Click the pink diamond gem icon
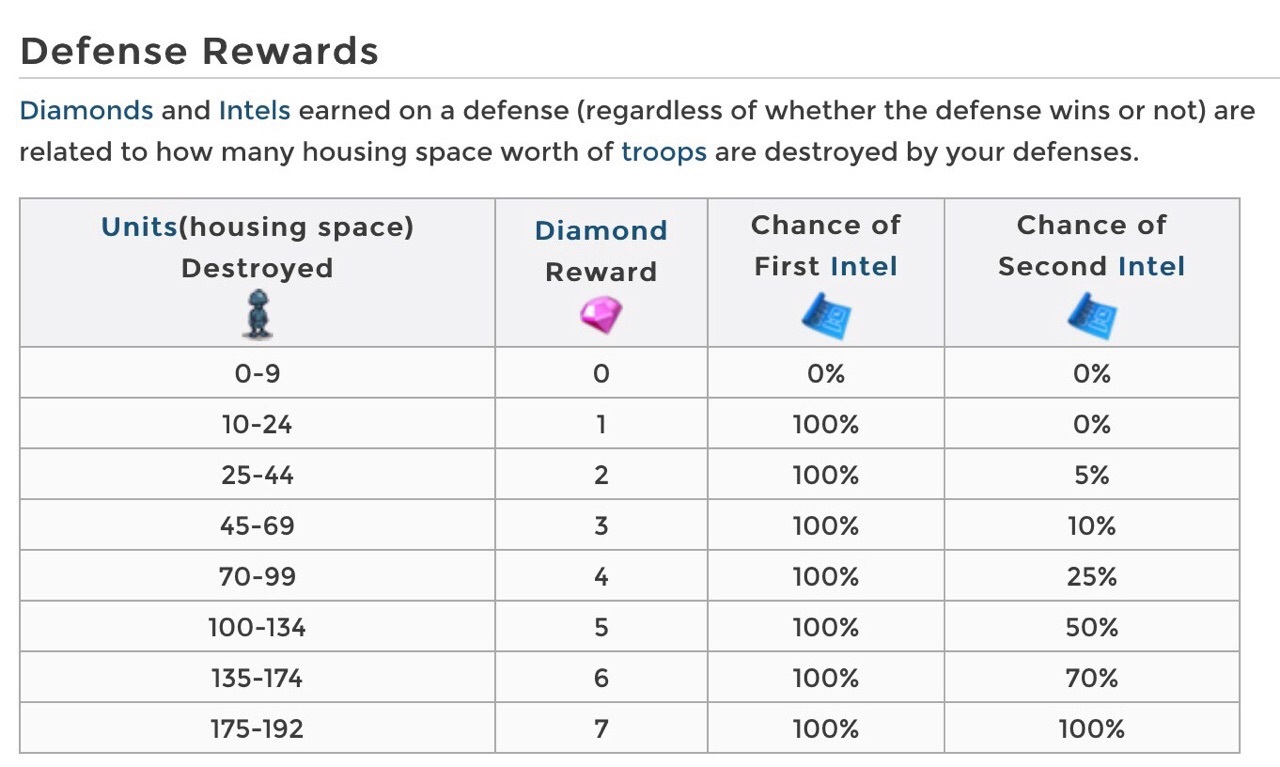Screen dimensions: 1280x767 tap(601, 316)
